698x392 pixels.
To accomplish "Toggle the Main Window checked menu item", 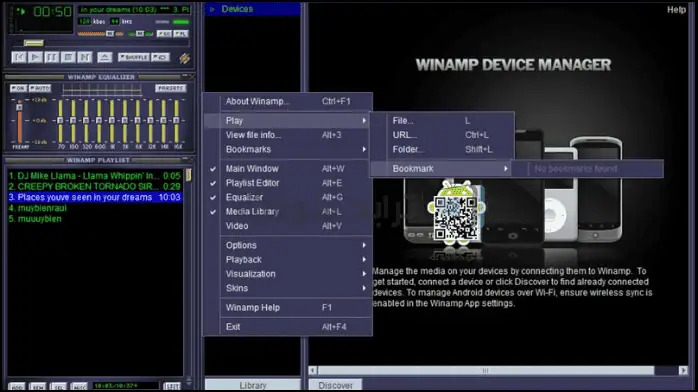I will (x=288, y=169).
